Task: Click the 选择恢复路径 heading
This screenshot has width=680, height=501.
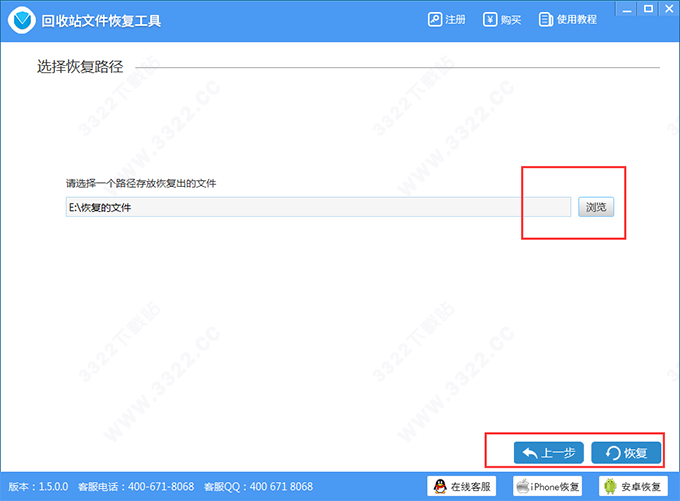Action: pos(80,66)
